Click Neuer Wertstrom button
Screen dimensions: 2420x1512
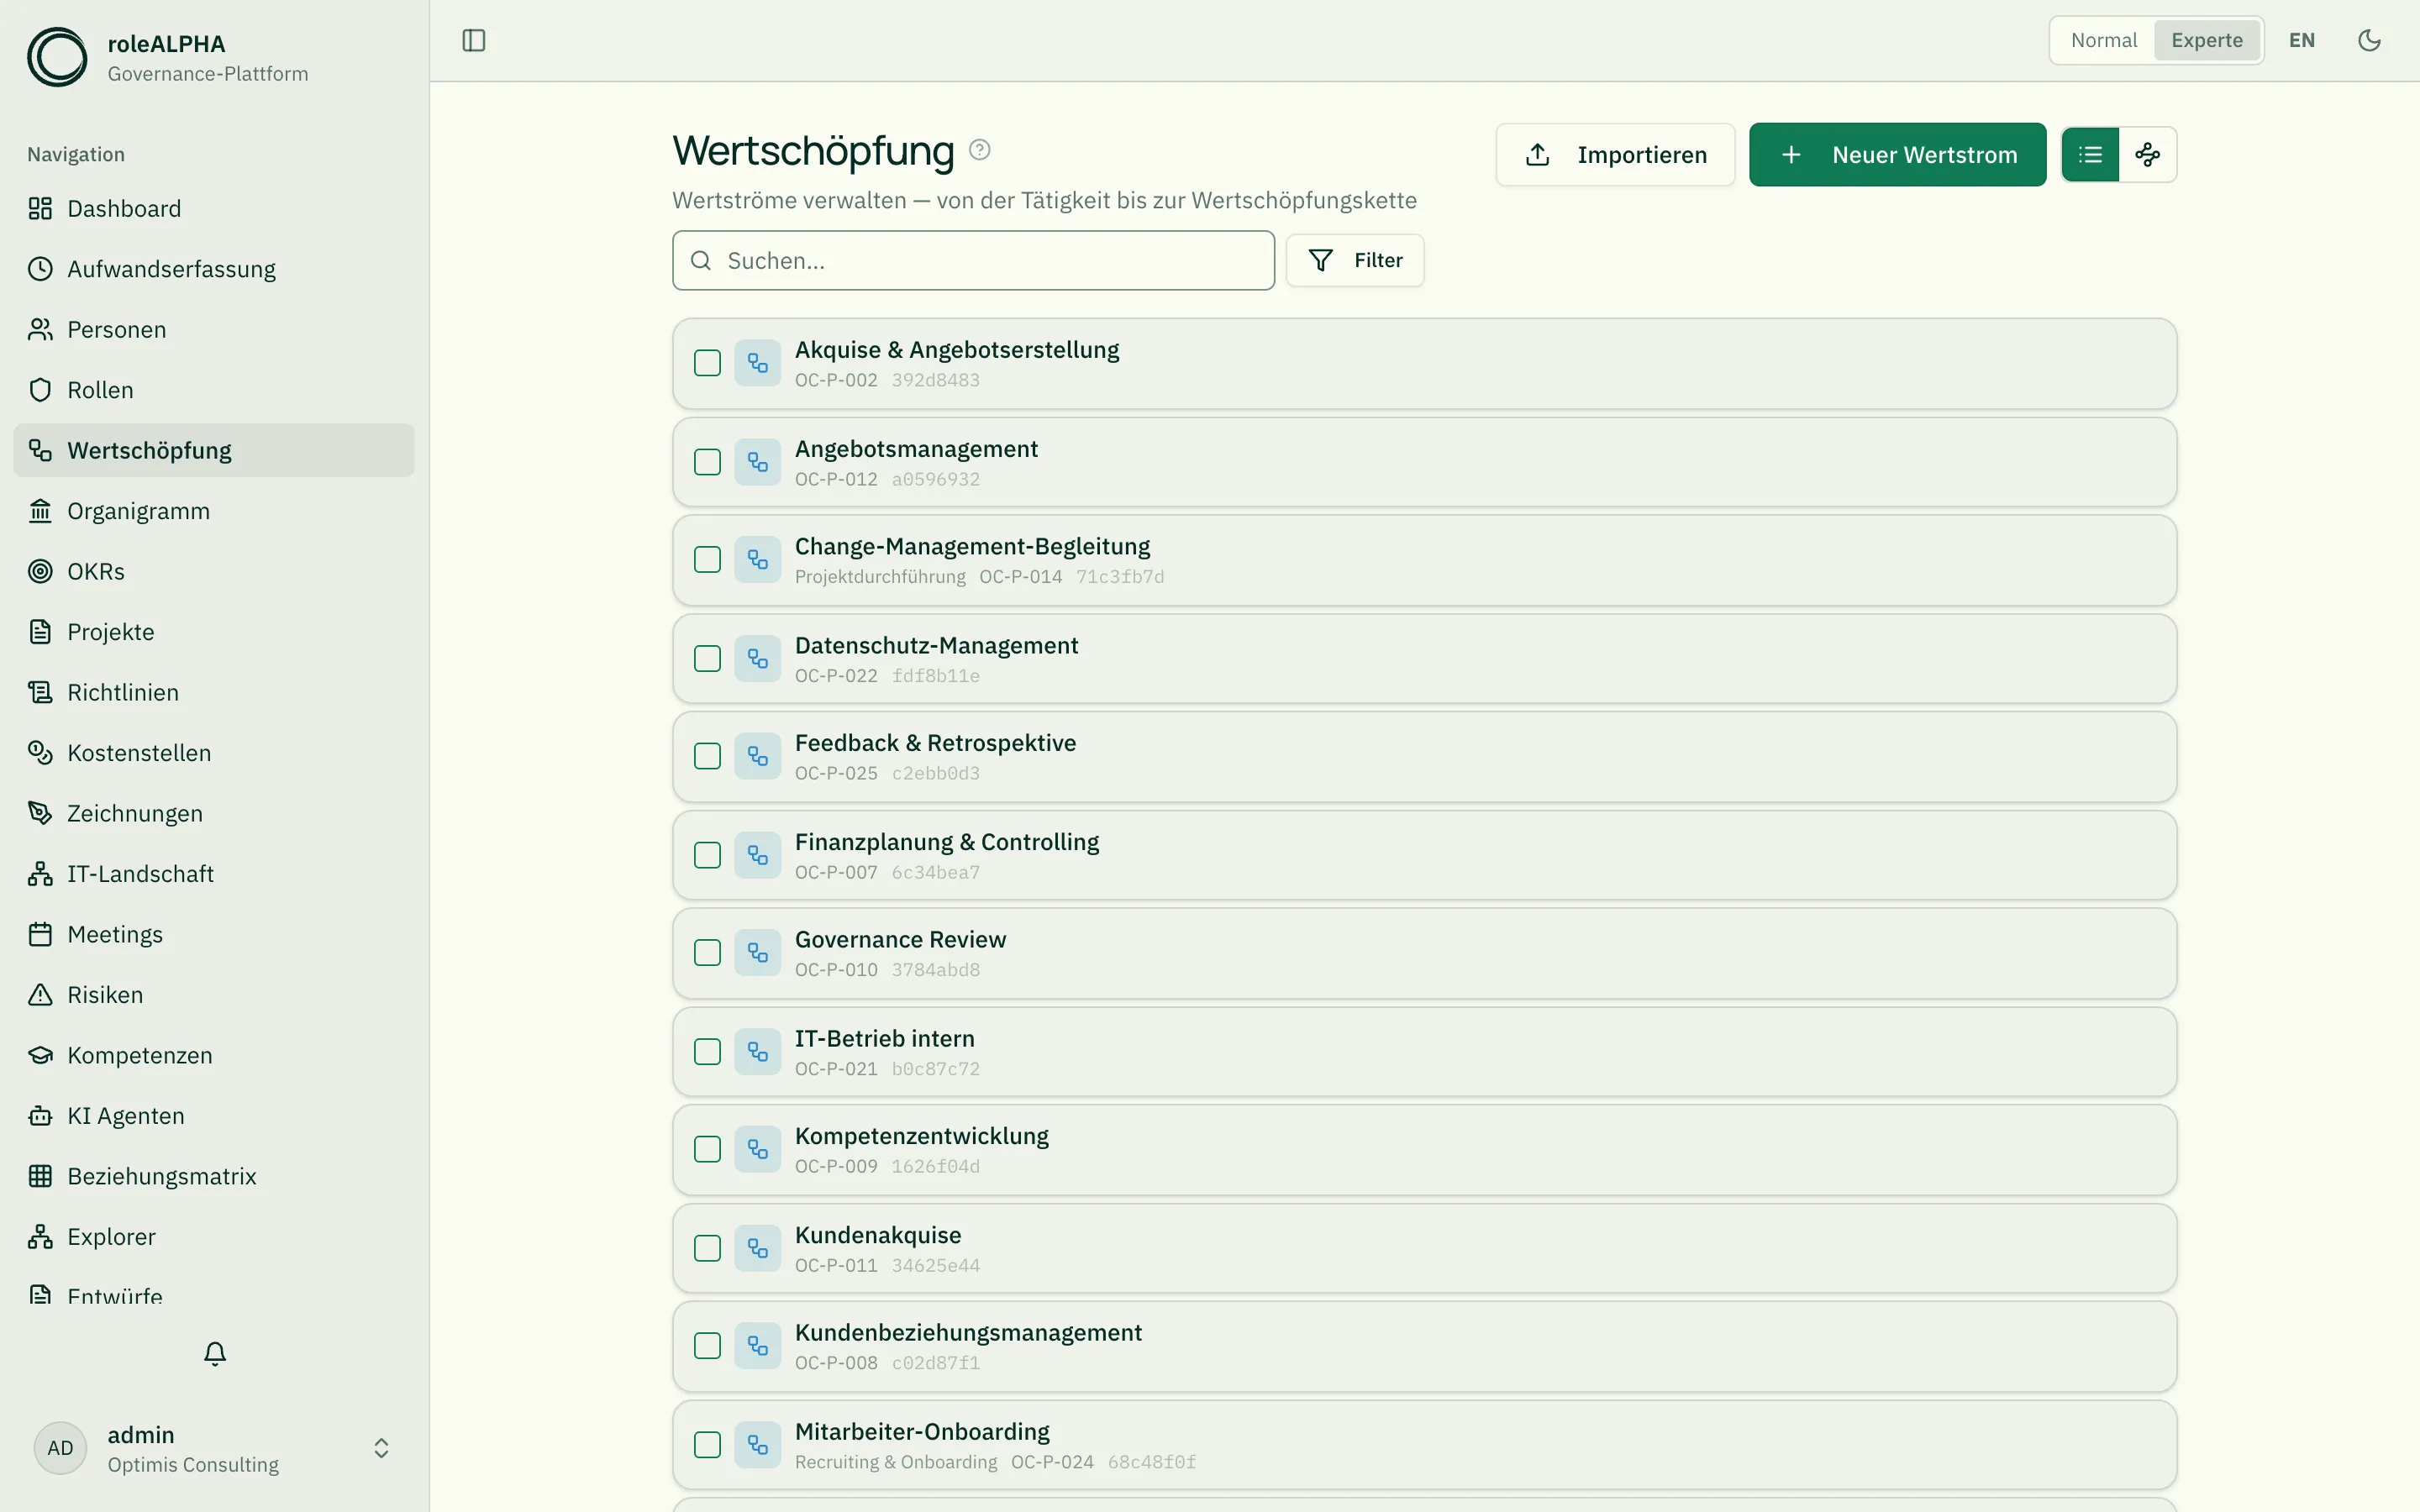click(1897, 155)
